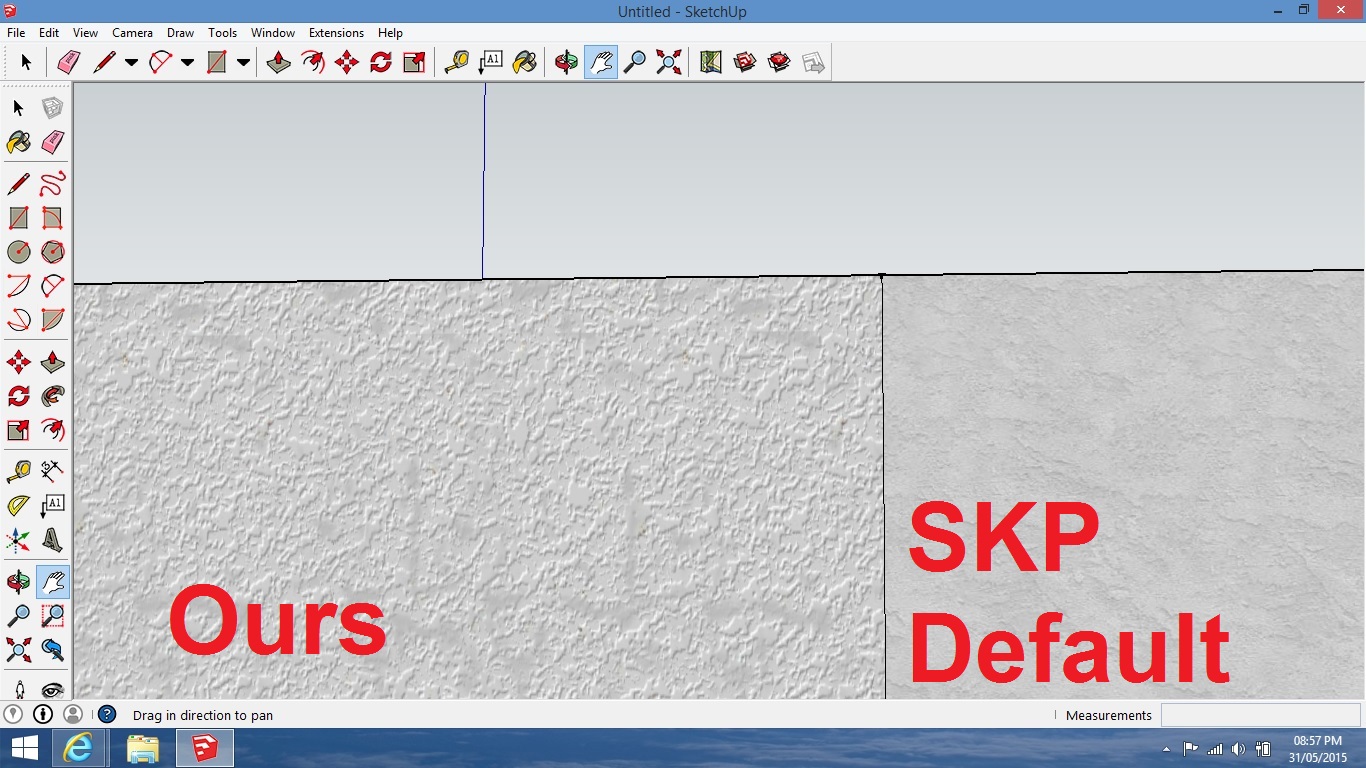The image size is (1366, 768).
Task: Click the Measurements input box
Action: click(1260, 715)
